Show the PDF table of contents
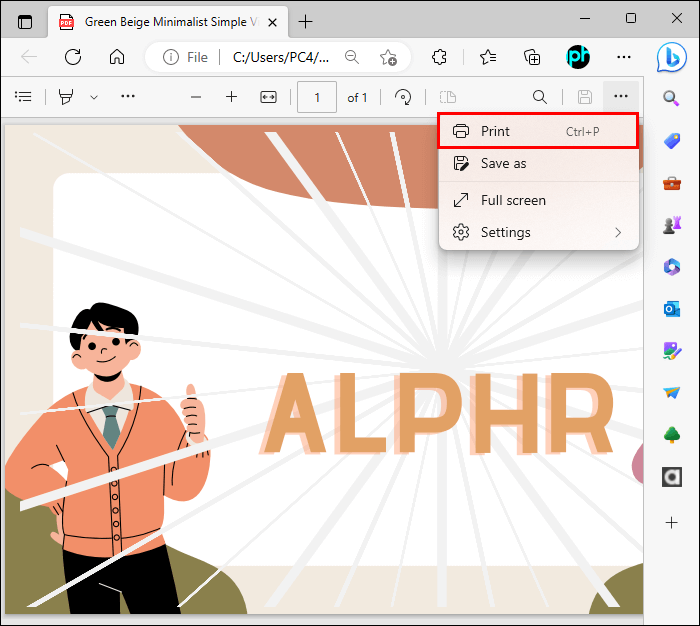This screenshot has width=700, height=626. coord(23,96)
